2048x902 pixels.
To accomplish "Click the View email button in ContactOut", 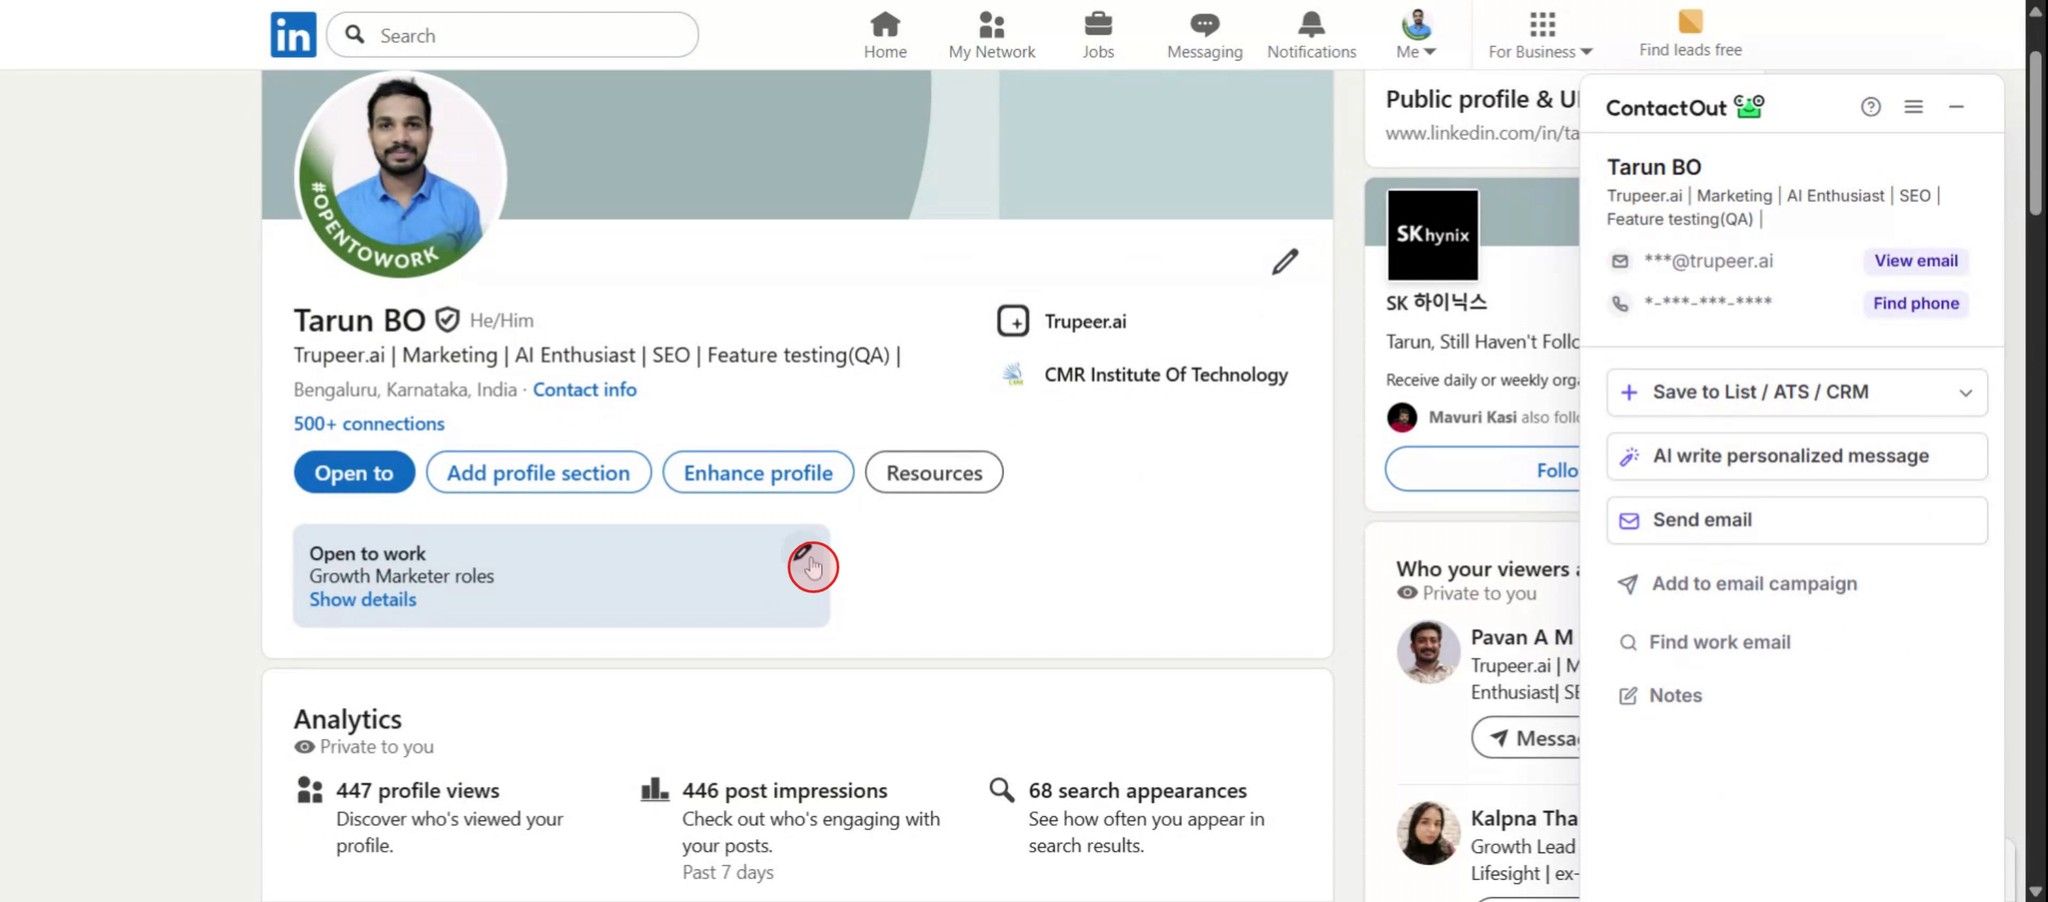I will point(1915,260).
